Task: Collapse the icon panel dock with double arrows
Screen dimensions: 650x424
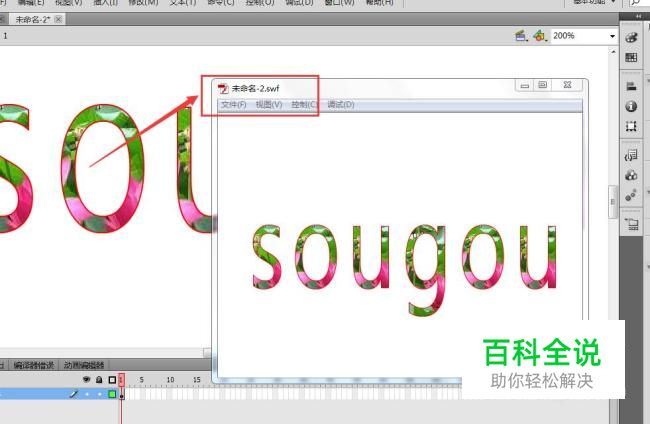Action: tap(638, 16)
